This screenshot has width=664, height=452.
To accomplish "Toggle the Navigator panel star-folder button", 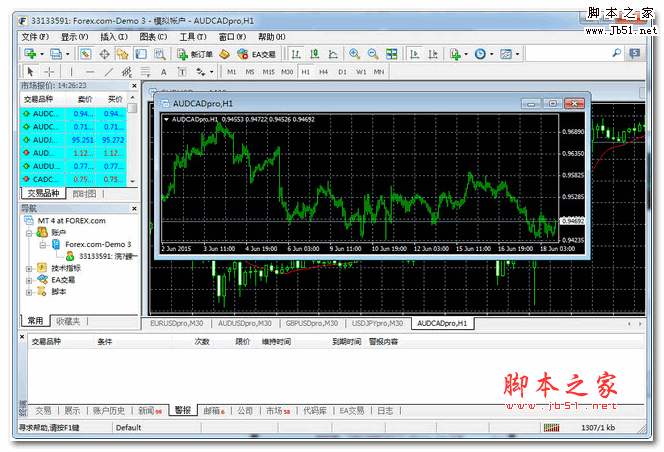I will pos(122,54).
